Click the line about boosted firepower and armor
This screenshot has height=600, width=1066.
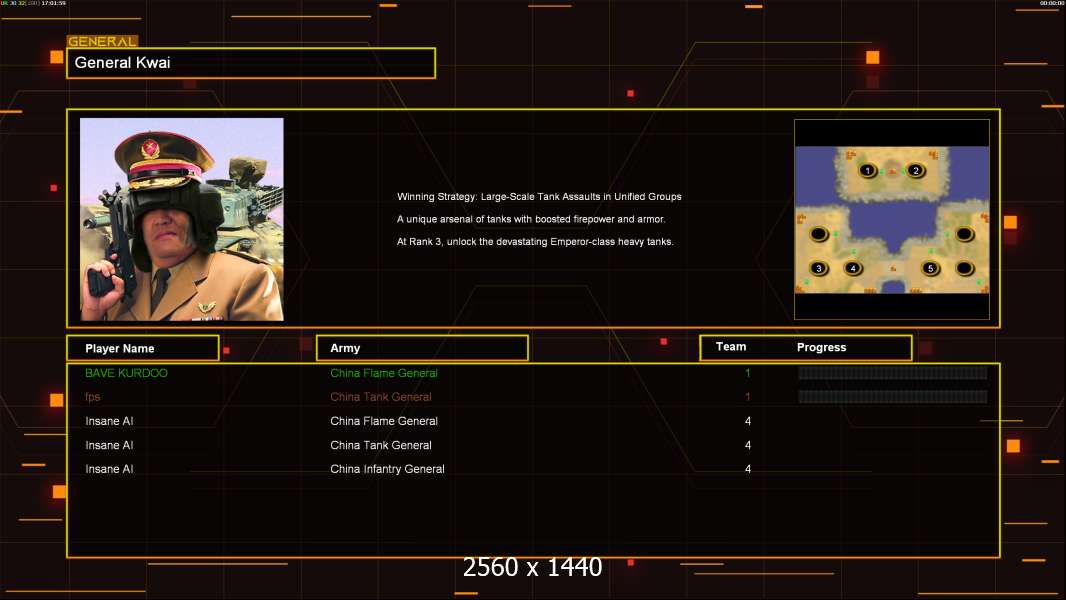[x=531, y=219]
